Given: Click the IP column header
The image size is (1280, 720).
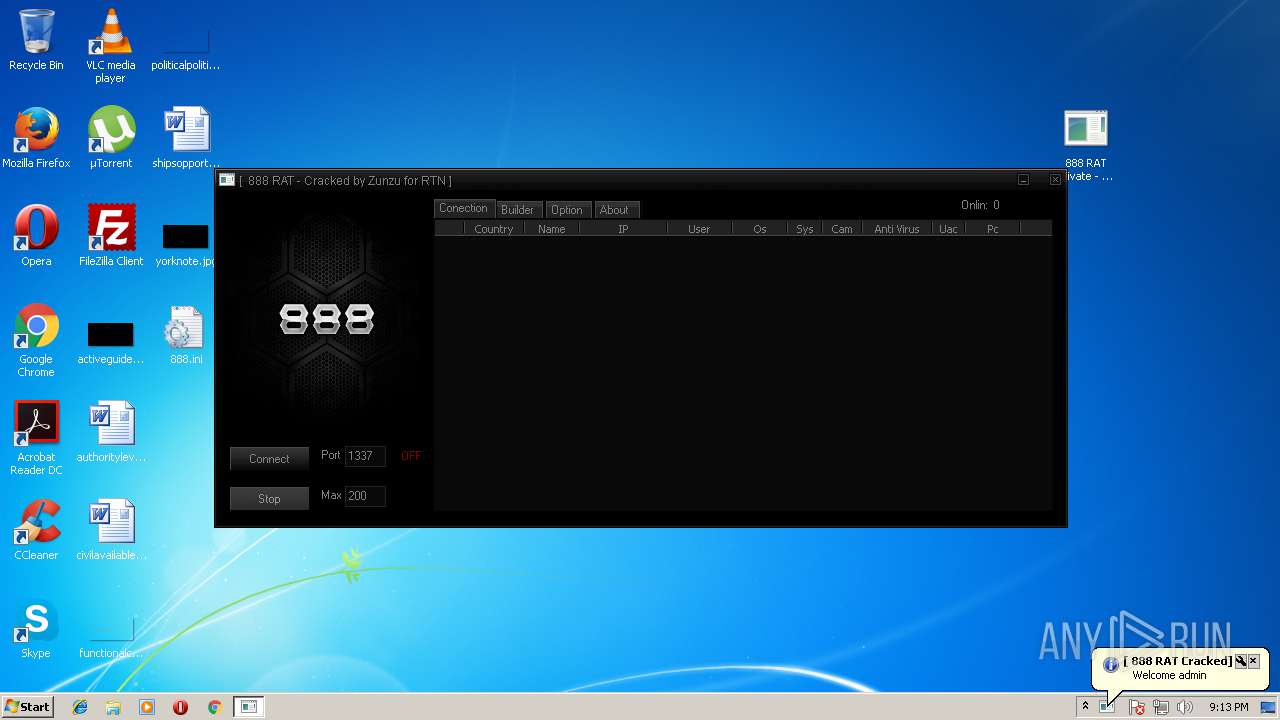Looking at the screenshot, I should pyautogui.click(x=623, y=229).
